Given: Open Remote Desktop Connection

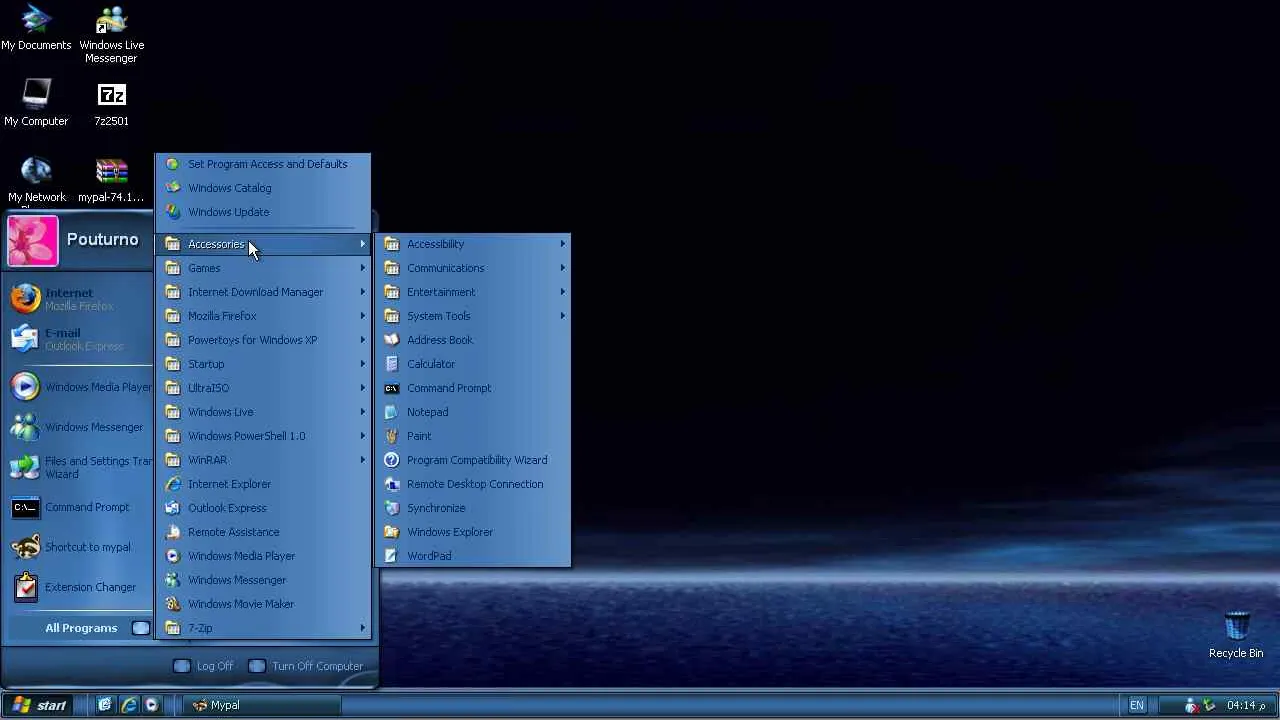Looking at the screenshot, I should coord(473,484).
